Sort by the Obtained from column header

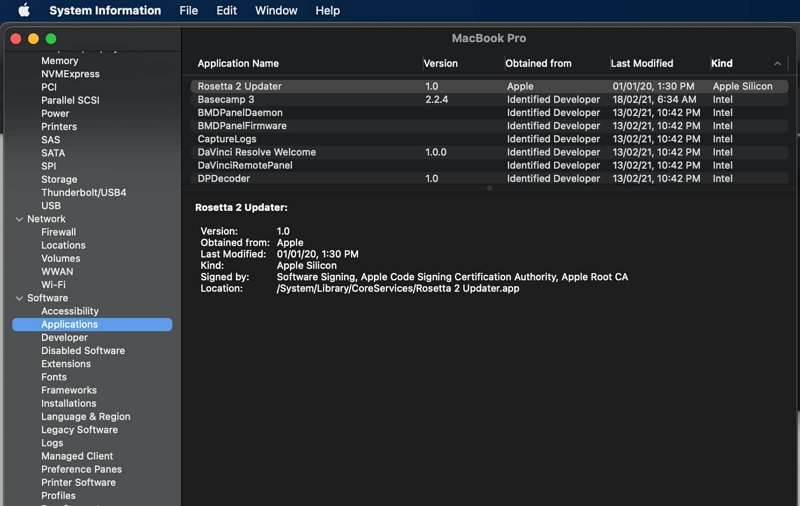(538, 63)
